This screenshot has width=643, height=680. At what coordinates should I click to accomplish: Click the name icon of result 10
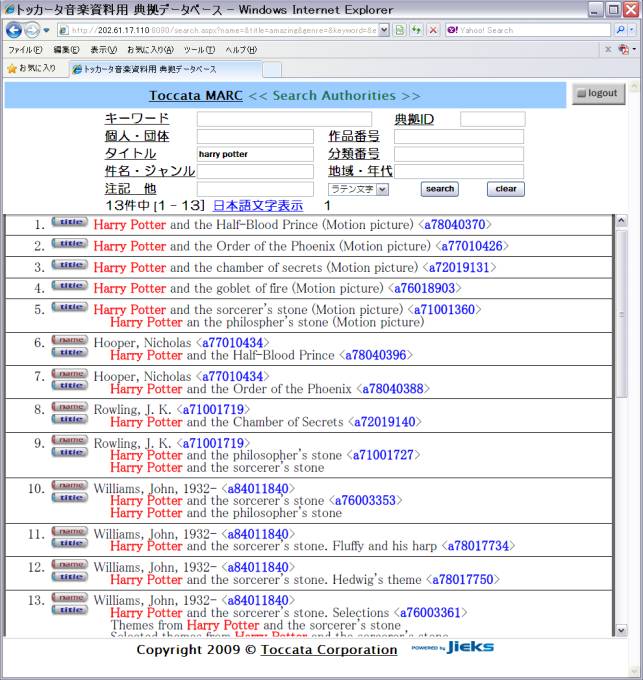coord(69,485)
